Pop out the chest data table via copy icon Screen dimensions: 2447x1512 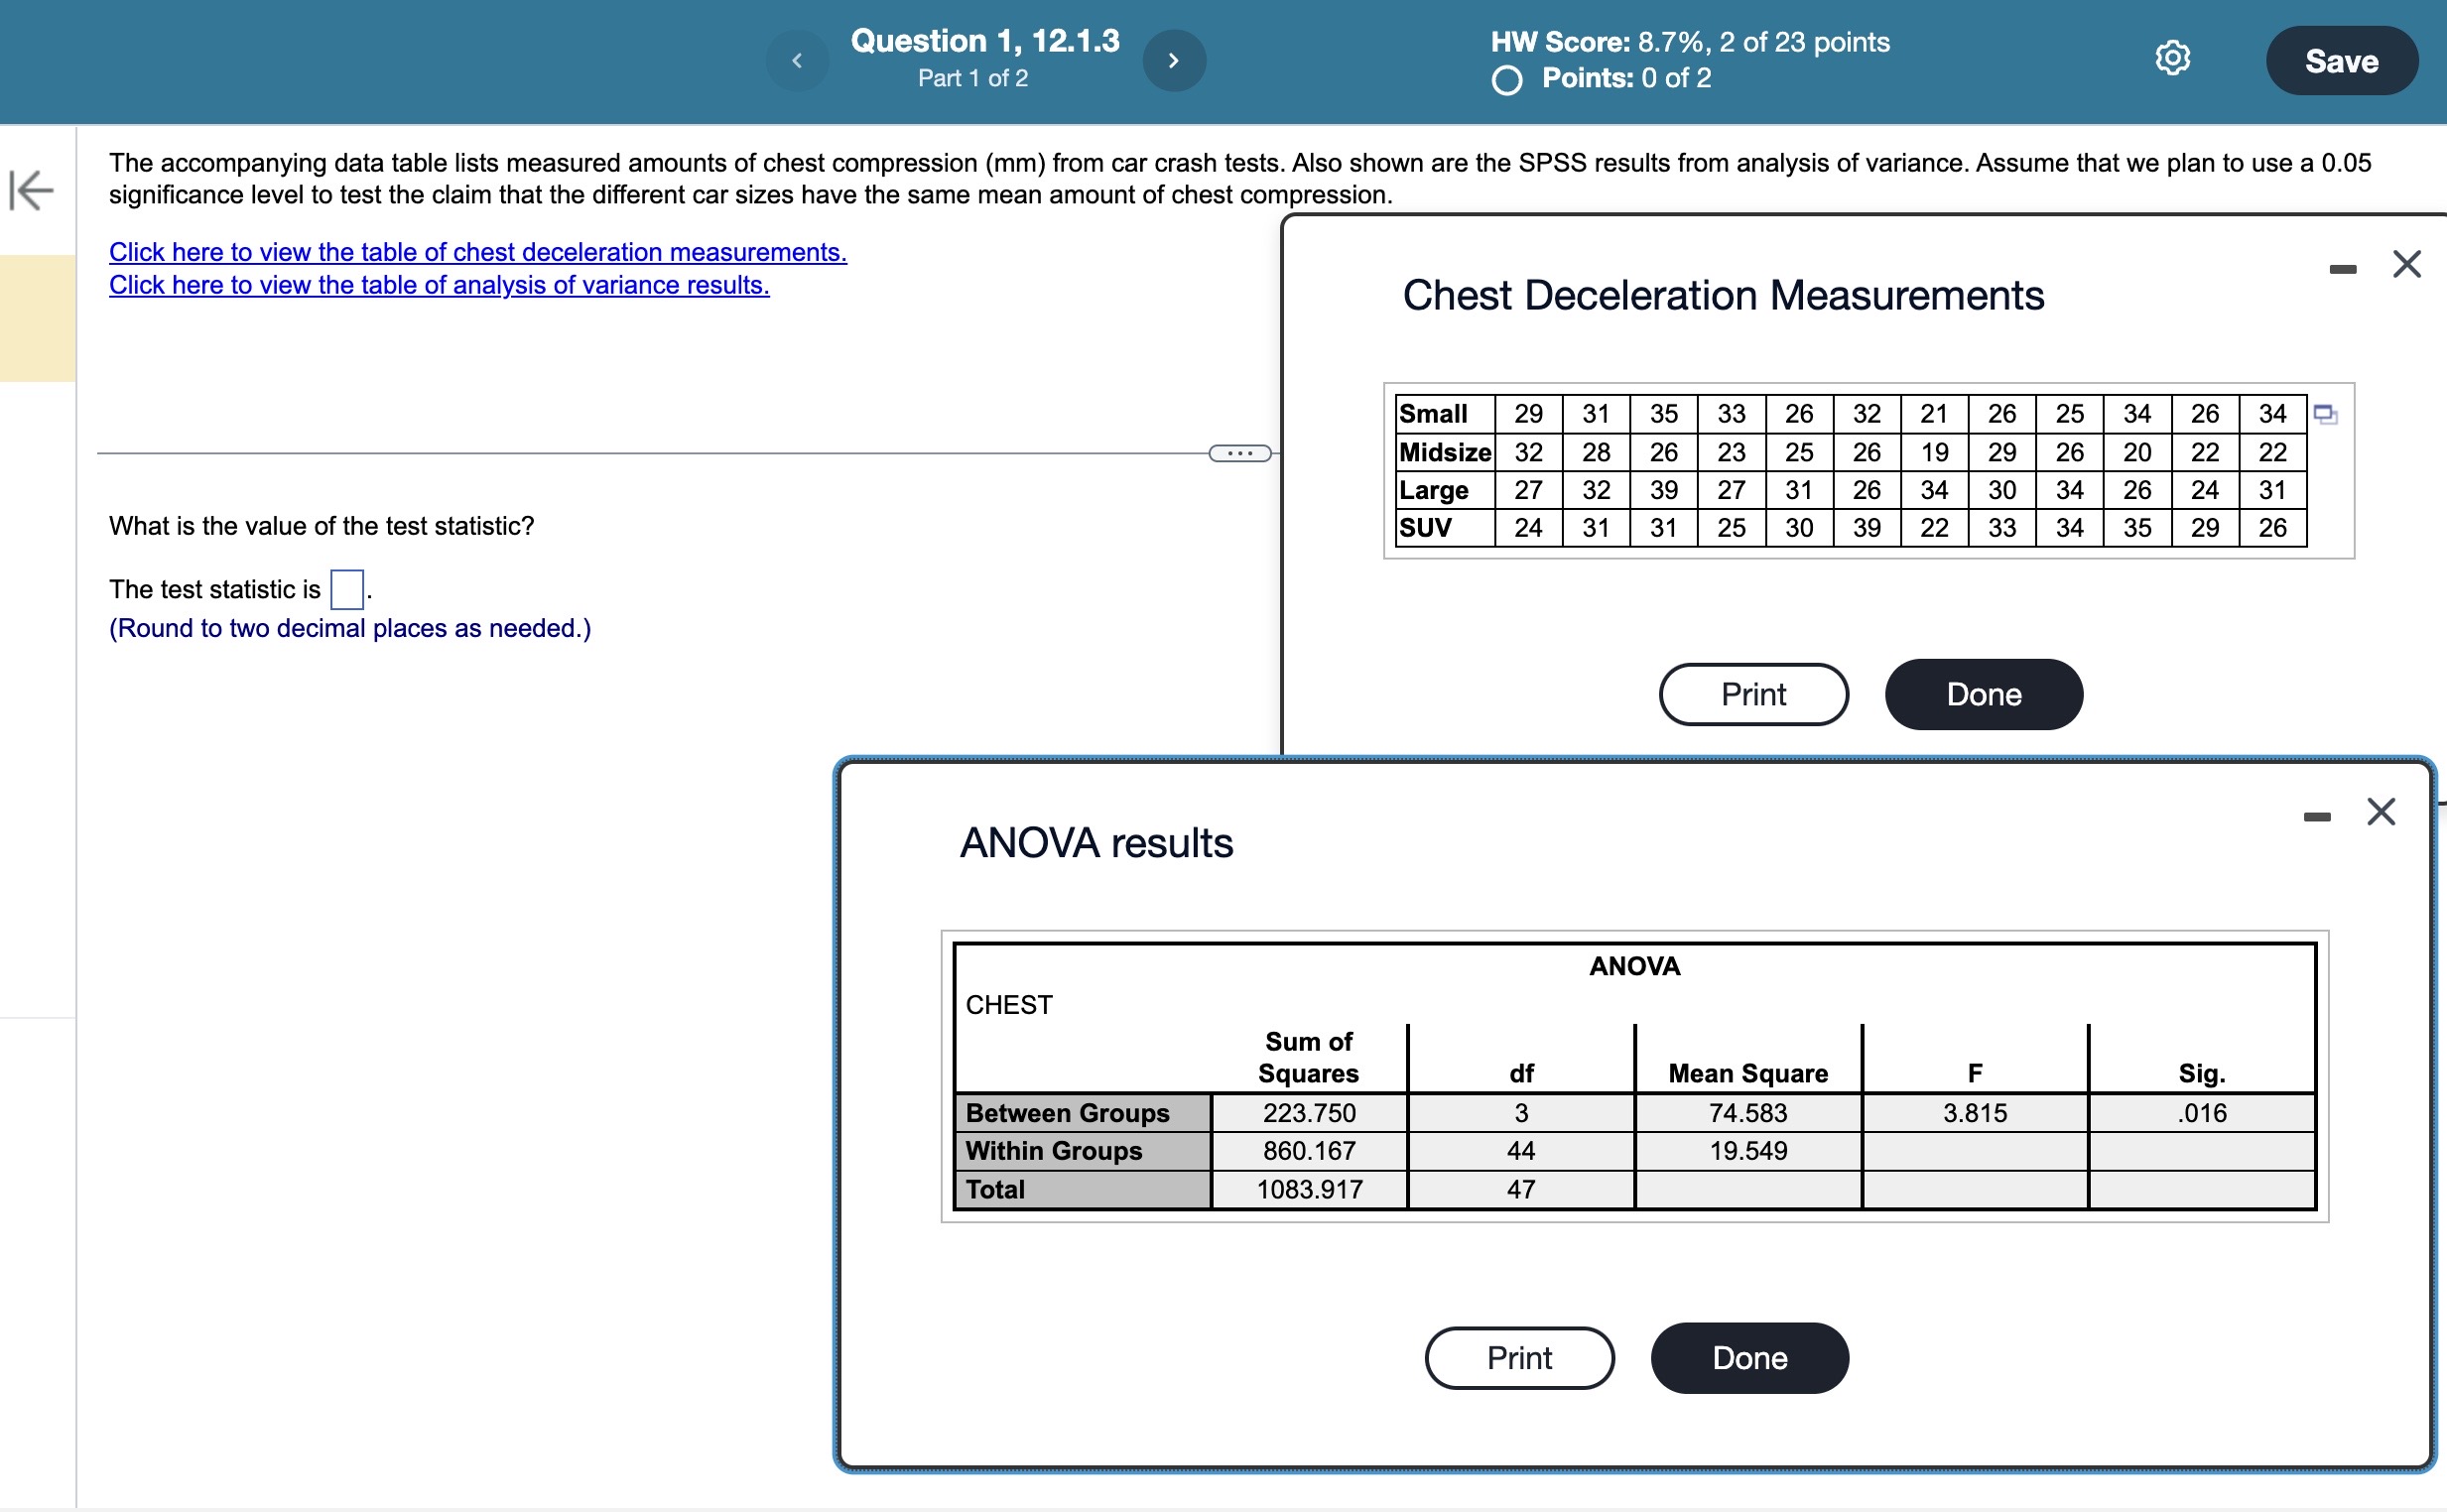[2327, 415]
